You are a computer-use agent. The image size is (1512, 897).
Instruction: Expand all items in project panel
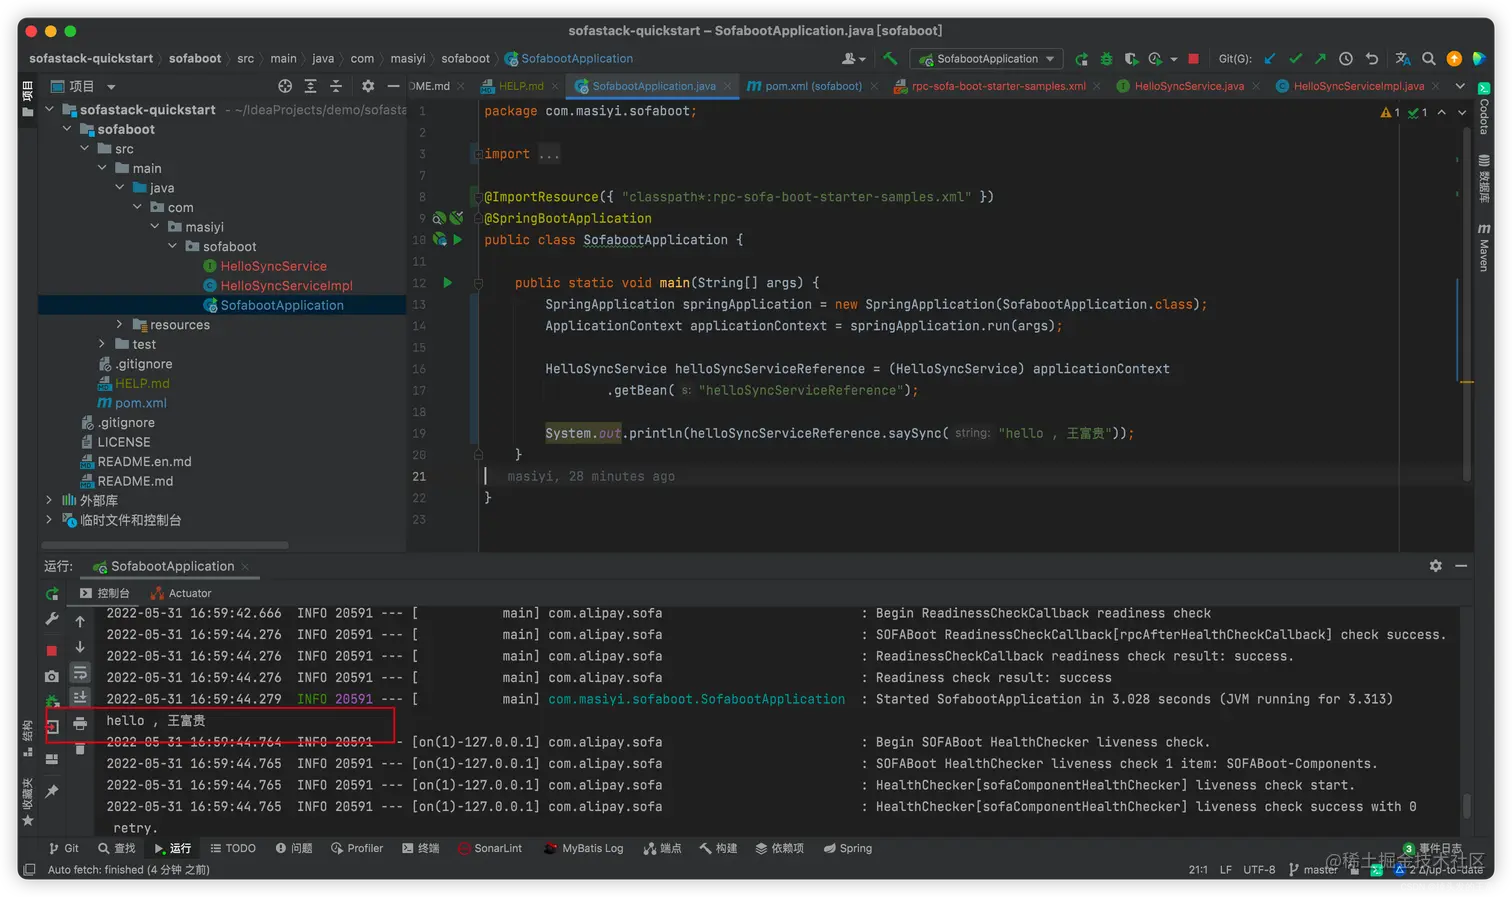coord(311,86)
